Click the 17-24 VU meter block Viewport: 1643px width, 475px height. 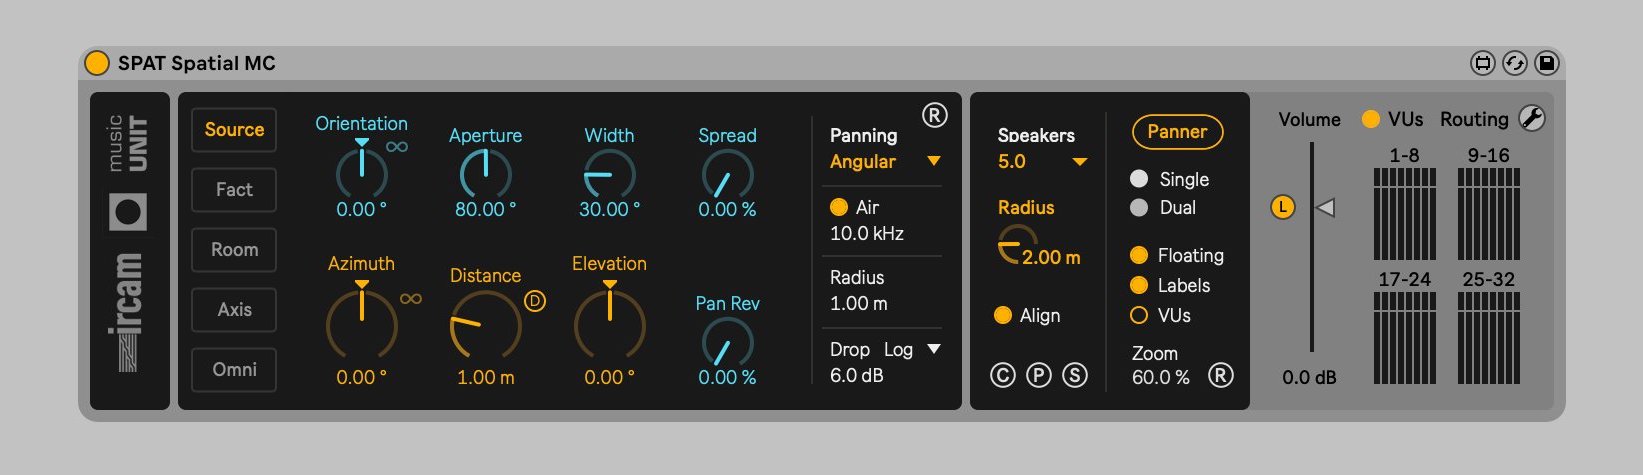(x=1405, y=338)
